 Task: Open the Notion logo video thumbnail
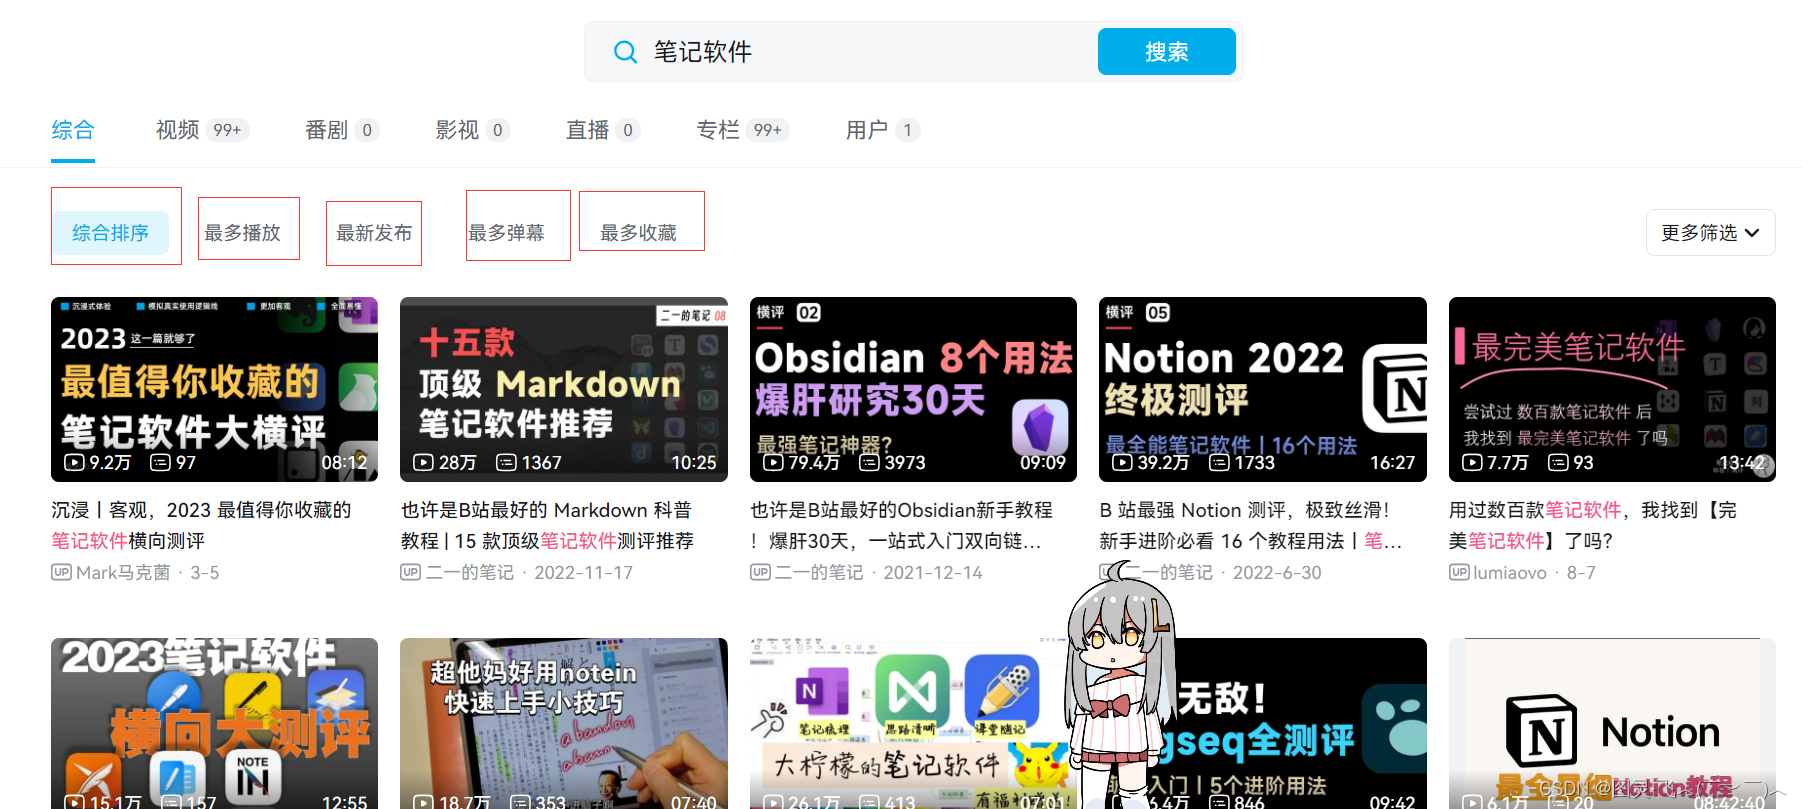(x=1612, y=723)
